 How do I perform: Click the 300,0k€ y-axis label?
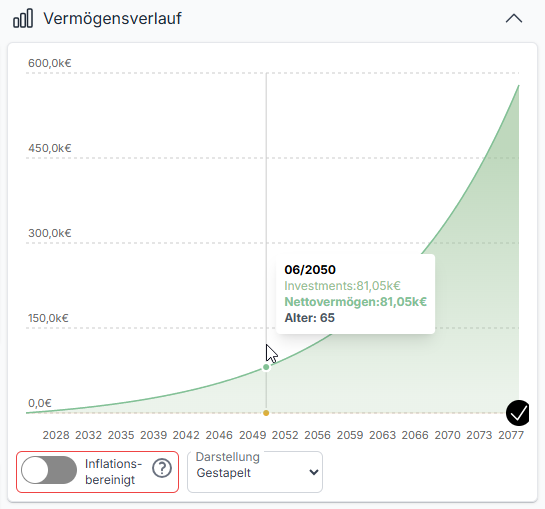click(50, 233)
